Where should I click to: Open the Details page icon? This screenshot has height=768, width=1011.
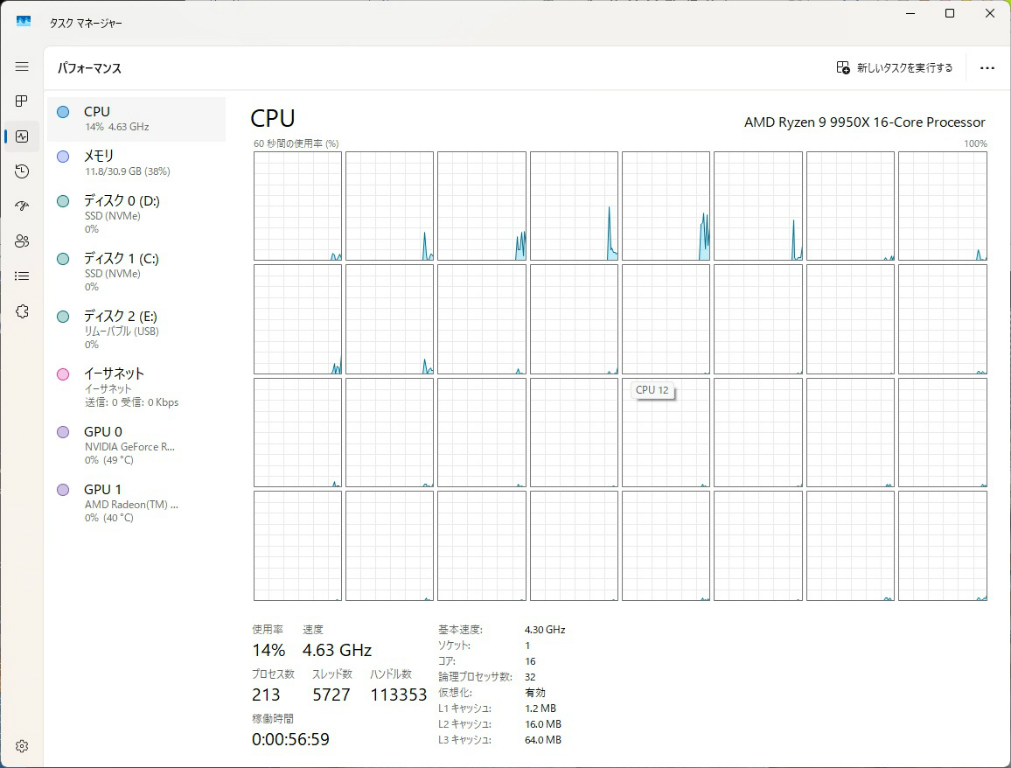coord(21,276)
